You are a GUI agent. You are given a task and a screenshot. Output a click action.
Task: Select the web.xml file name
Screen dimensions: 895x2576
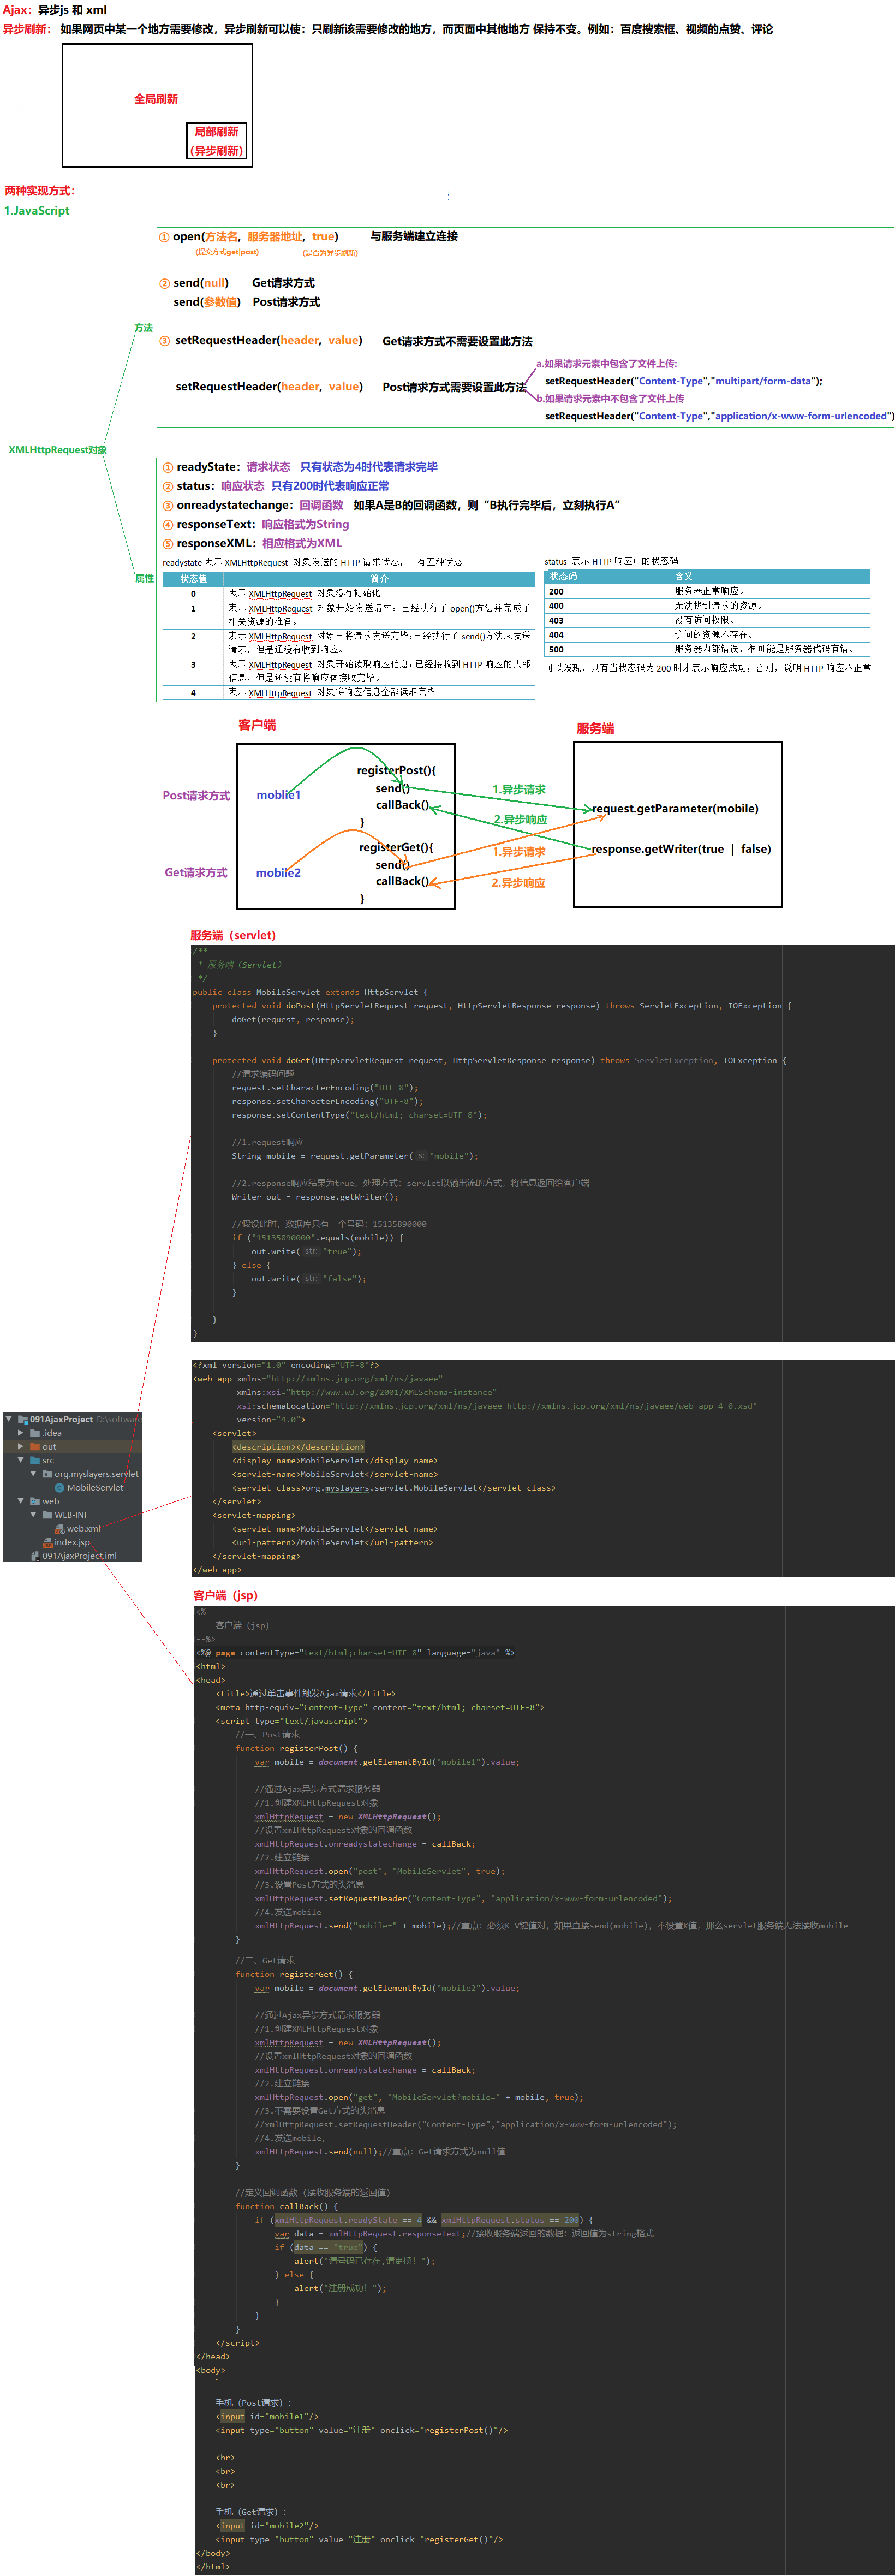click(83, 1528)
